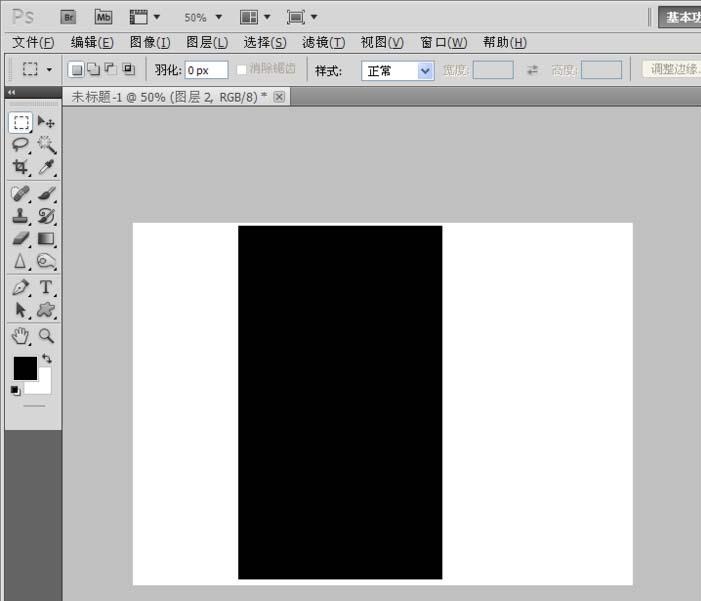Select the Move tool
Viewport: 701px width, 601px height.
click(46, 122)
